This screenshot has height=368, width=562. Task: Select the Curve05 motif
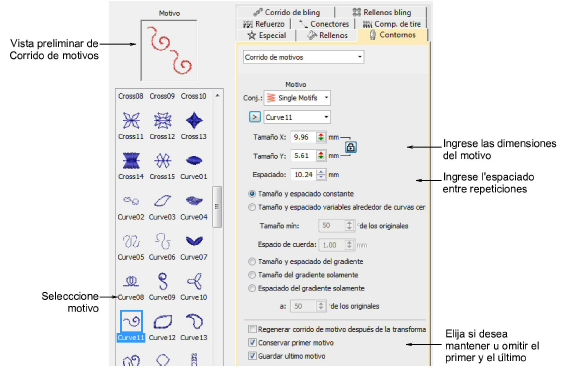coord(131,241)
